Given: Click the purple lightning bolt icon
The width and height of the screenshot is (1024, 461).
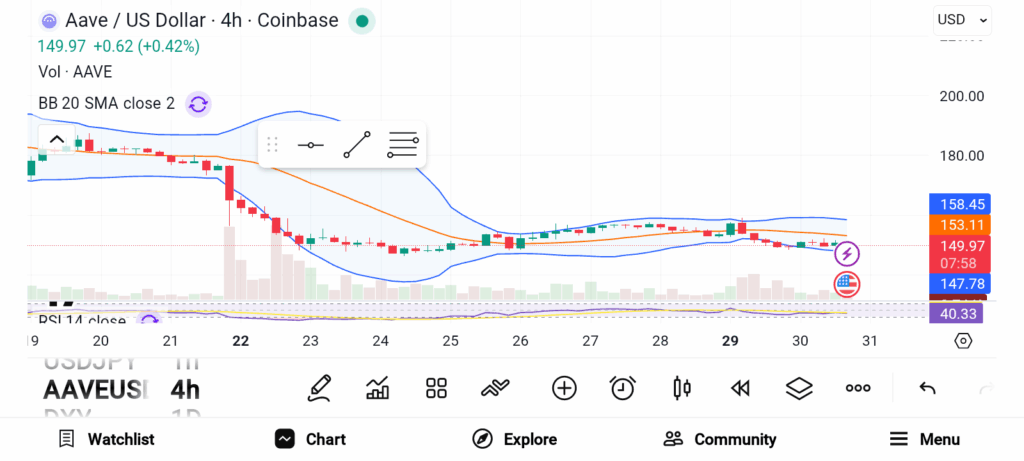Looking at the screenshot, I should [x=847, y=253].
